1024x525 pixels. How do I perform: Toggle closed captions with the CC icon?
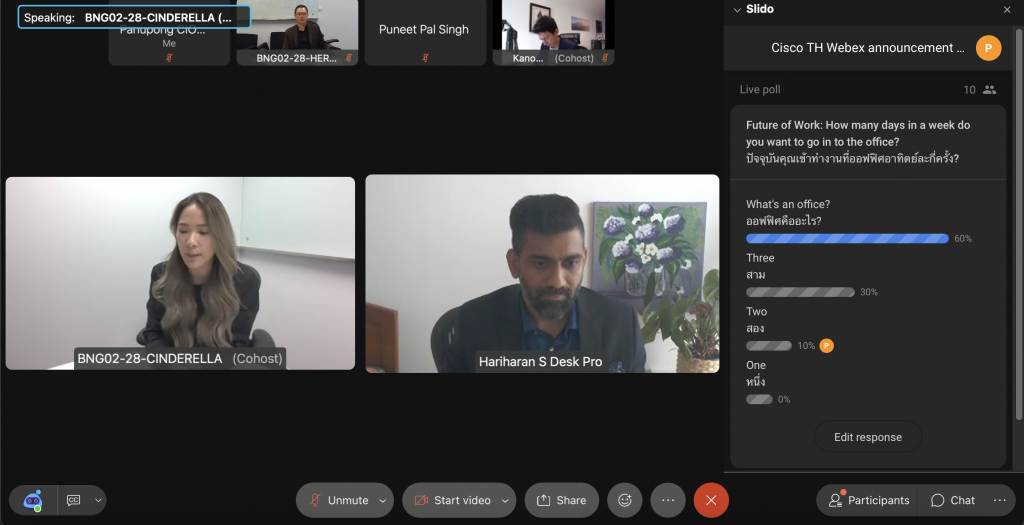click(73, 500)
